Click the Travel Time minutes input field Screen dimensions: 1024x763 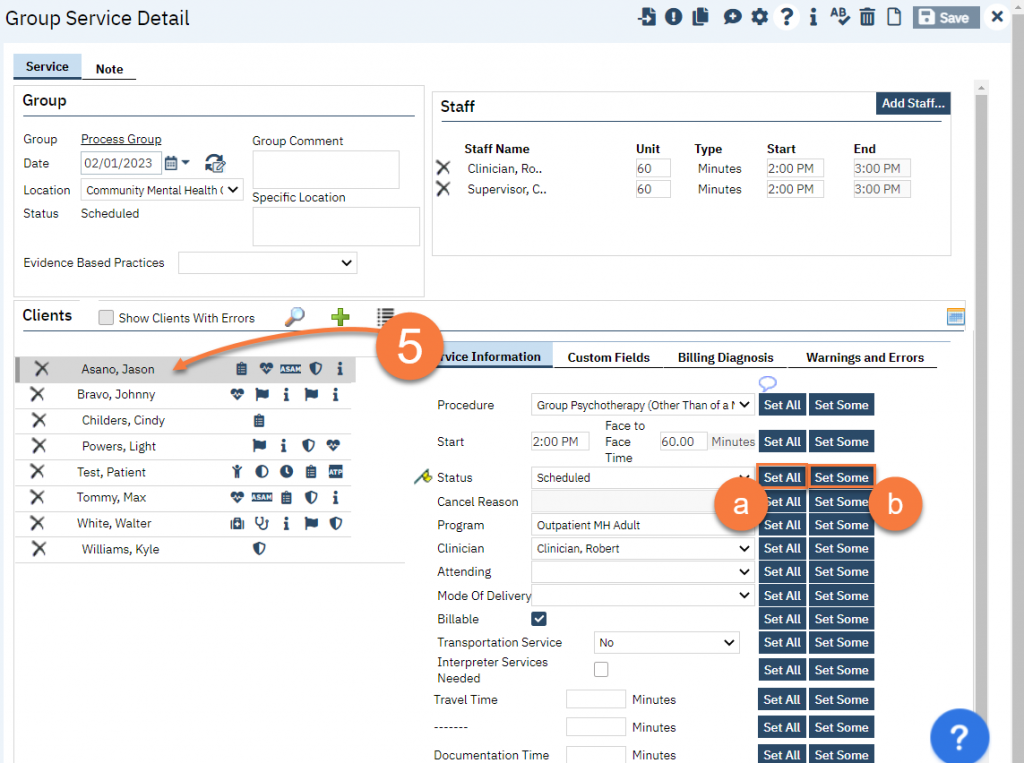click(595, 700)
